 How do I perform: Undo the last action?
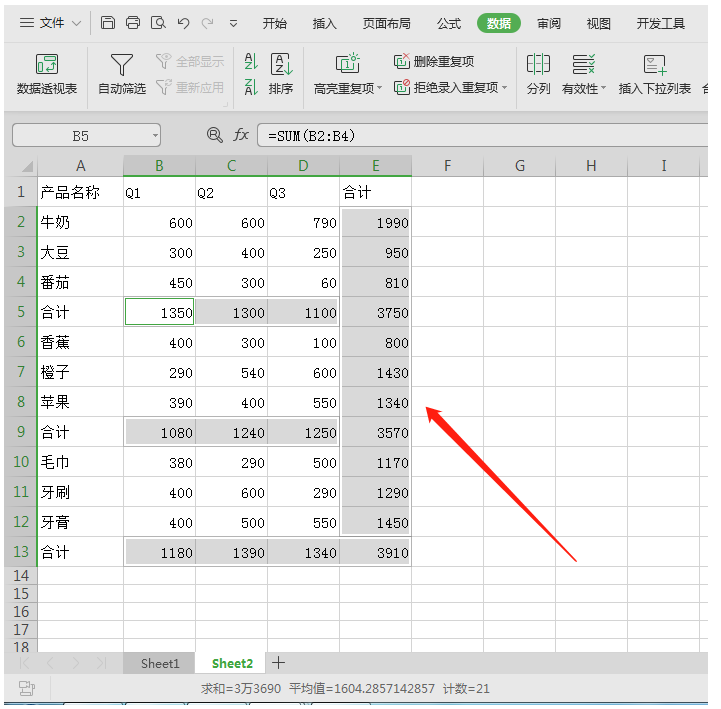point(183,23)
